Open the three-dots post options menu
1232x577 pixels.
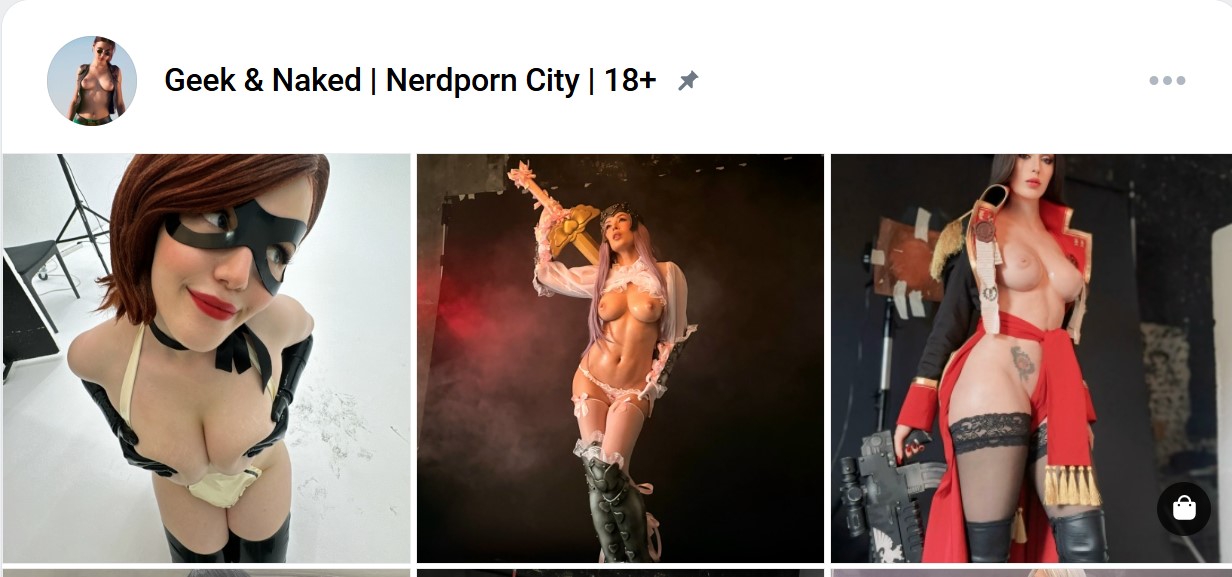pos(1167,81)
